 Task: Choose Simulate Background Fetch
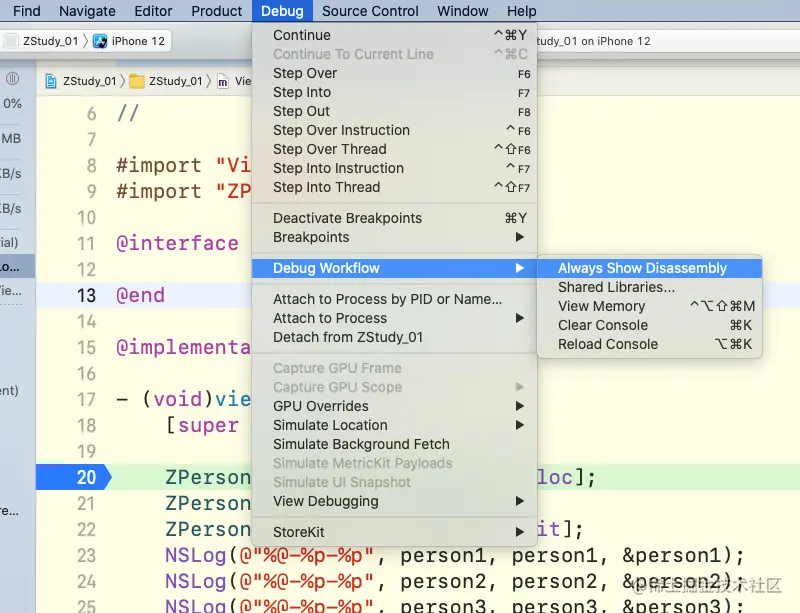tap(394, 444)
